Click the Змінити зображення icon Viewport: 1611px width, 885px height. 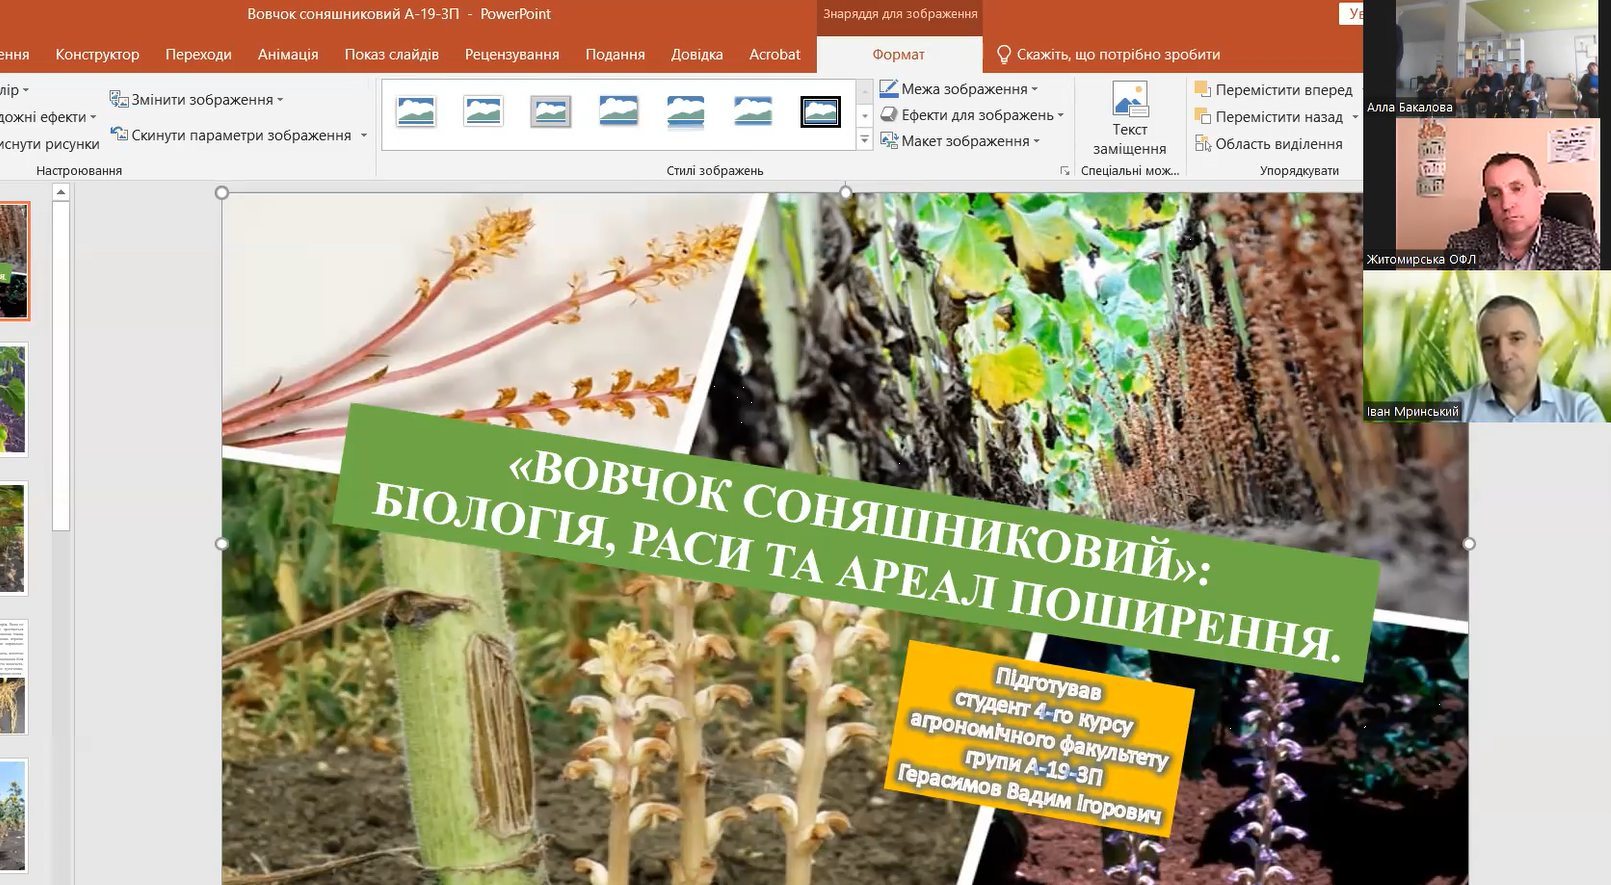pos(118,99)
